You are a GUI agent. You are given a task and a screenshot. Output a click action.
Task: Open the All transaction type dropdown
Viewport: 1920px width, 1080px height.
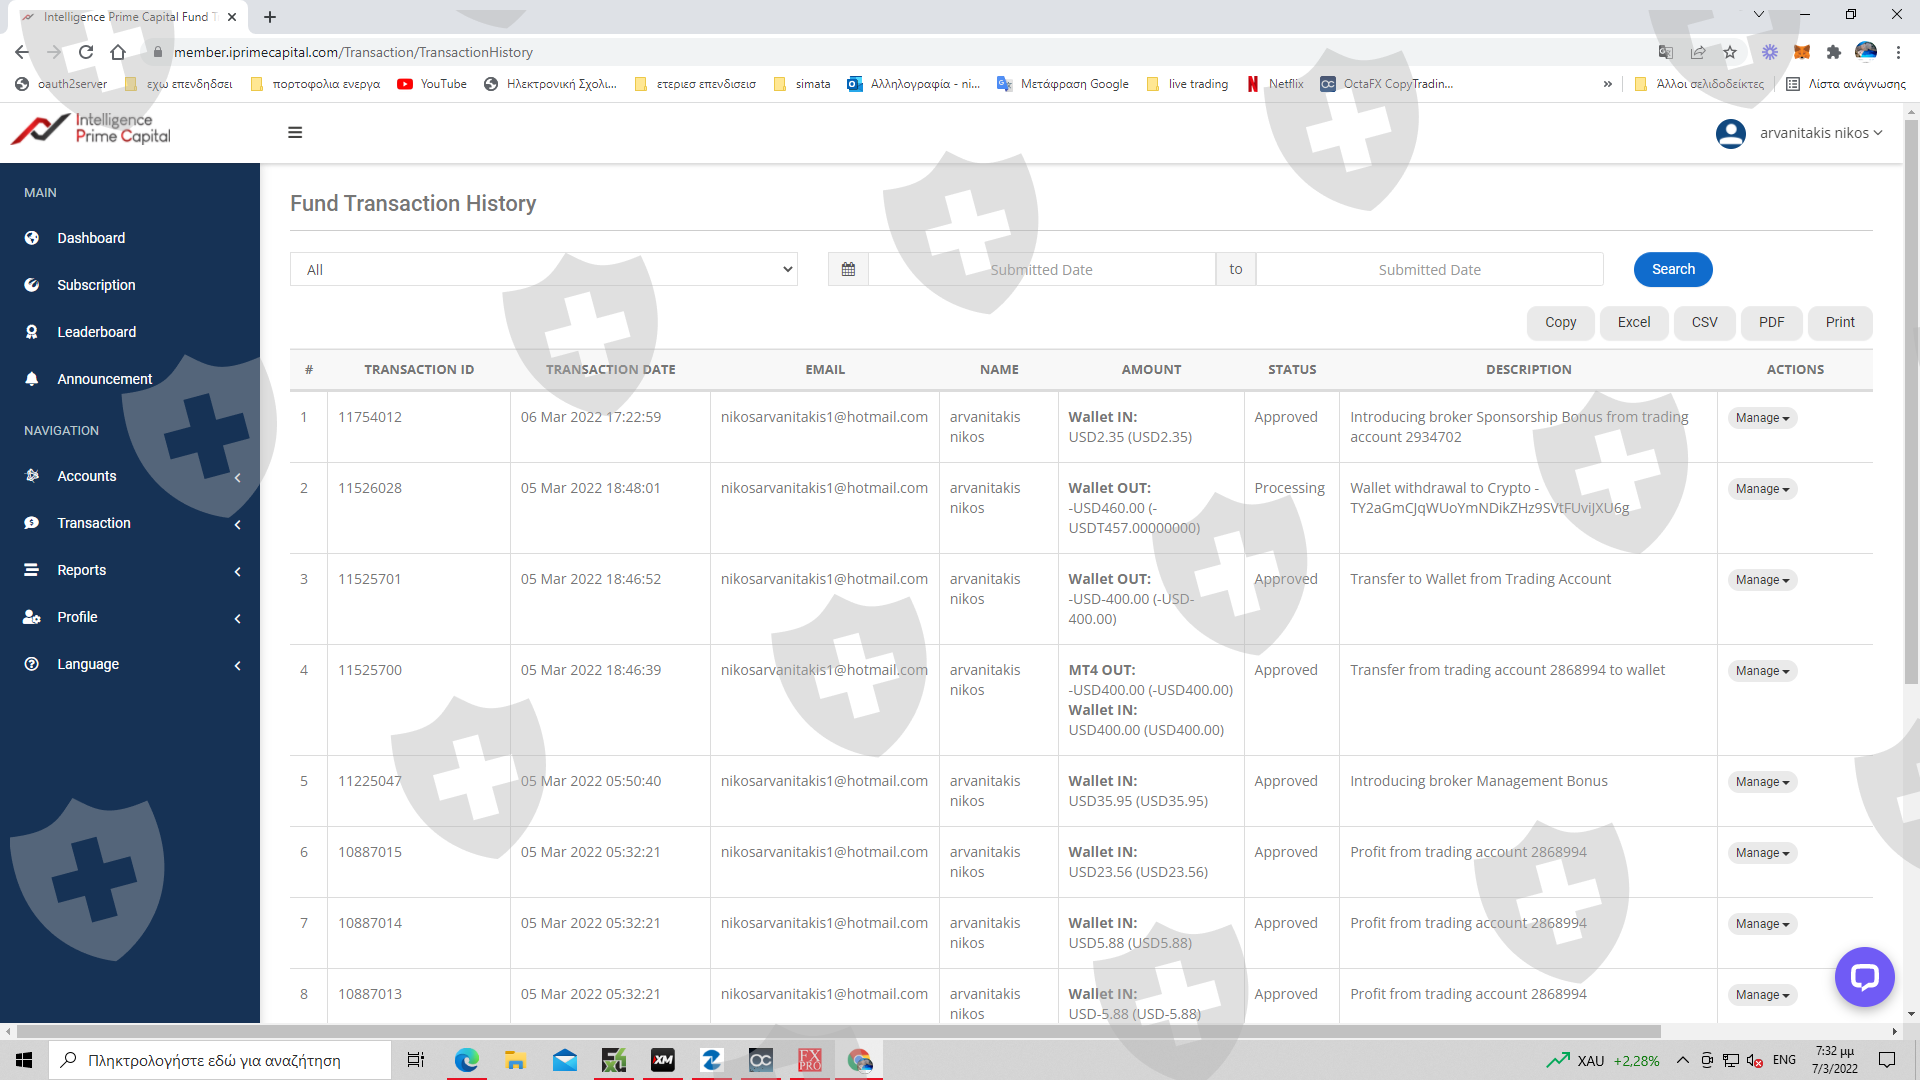click(x=543, y=270)
